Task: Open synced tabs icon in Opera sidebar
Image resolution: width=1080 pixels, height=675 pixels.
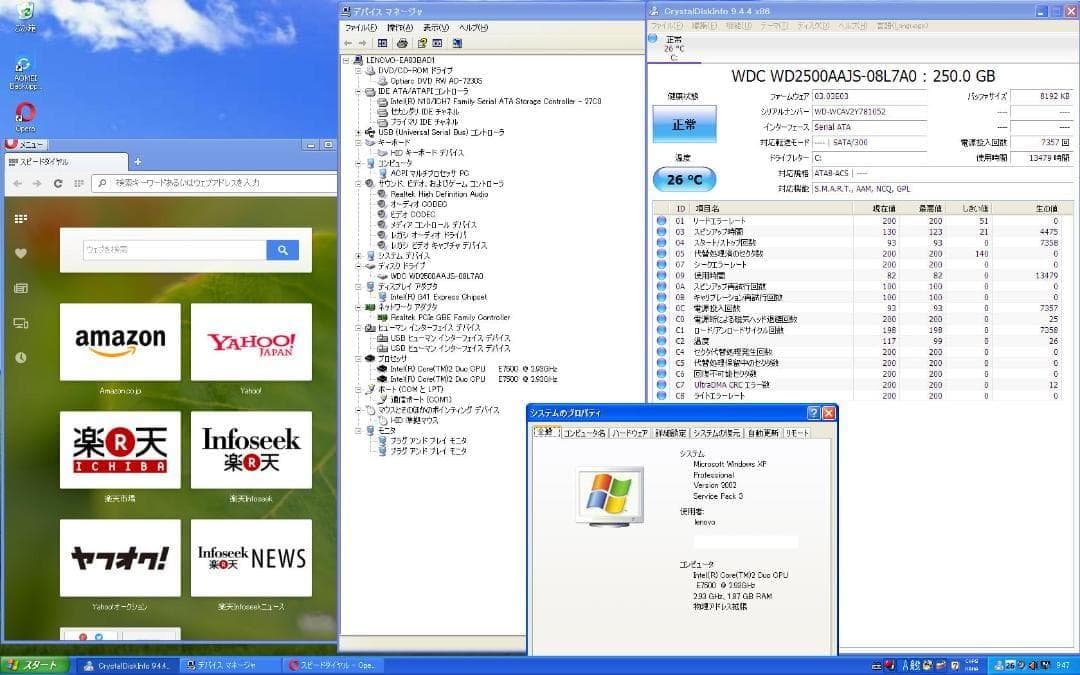Action: 21,323
